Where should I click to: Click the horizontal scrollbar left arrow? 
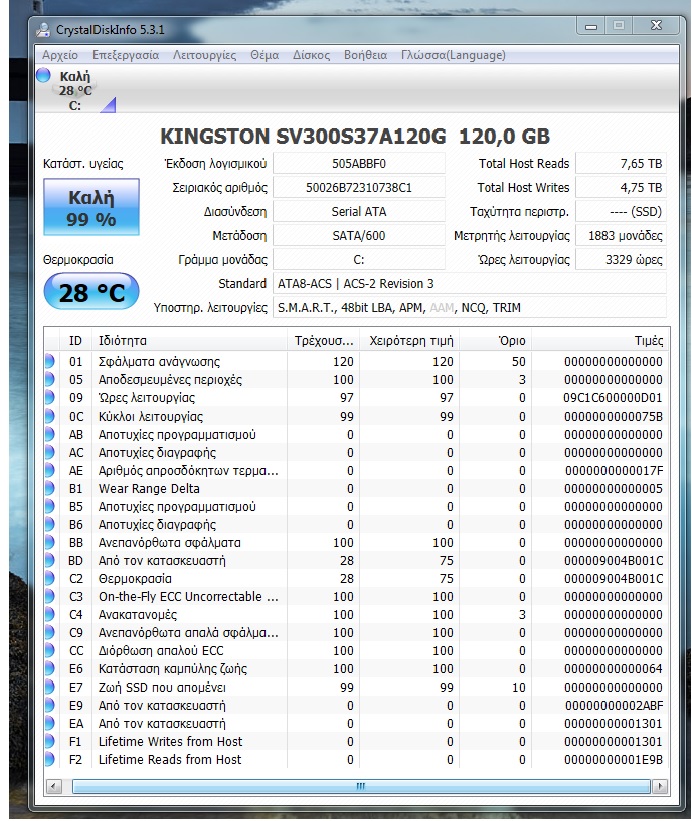(x=53, y=786)
